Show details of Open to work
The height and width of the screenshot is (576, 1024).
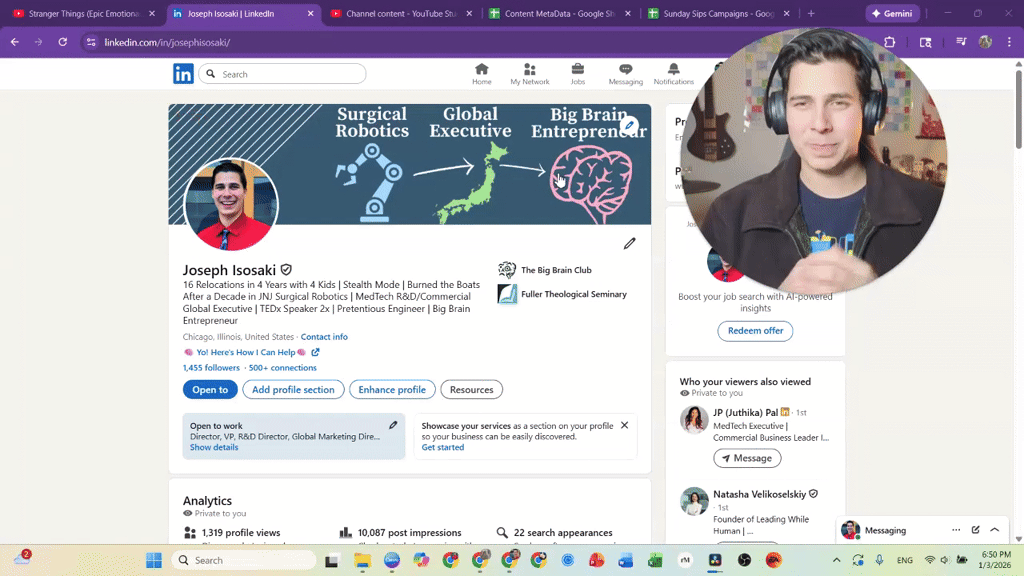point(214,447)
